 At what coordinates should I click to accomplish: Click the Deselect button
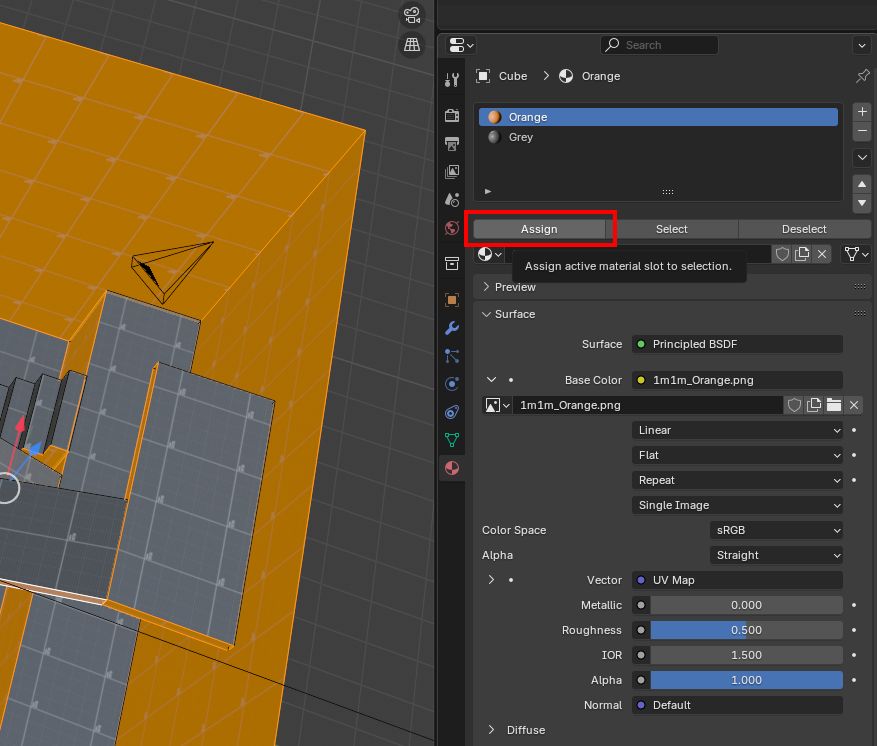click(x=804, y=229)
